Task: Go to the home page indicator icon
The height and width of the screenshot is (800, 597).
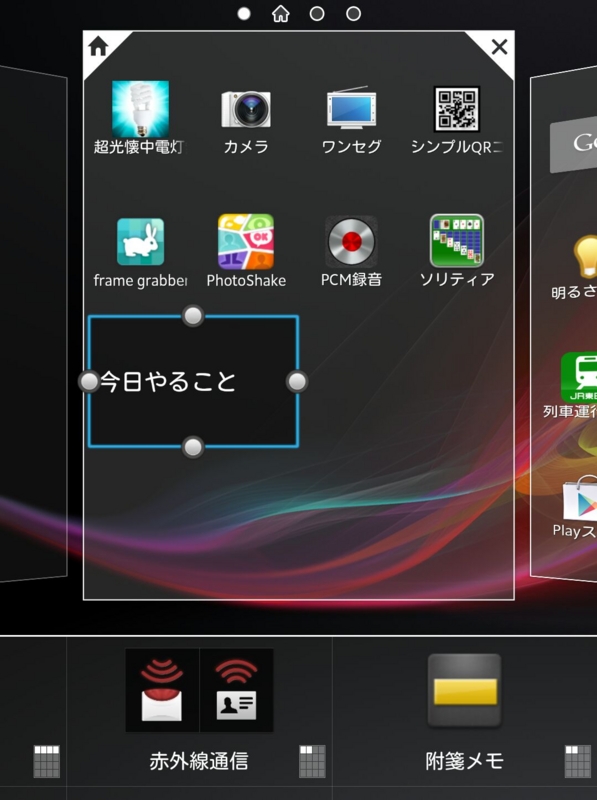Action: tap(280, 14)
